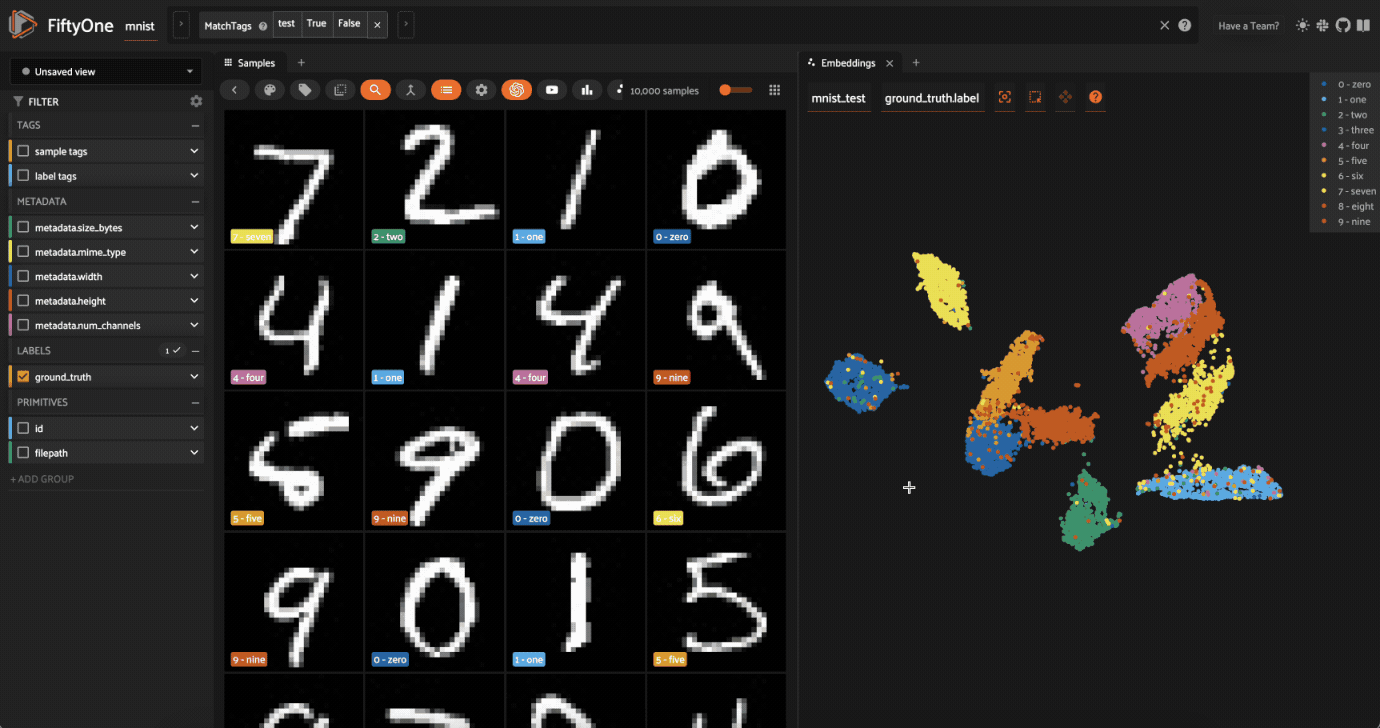The image size is (1380, 728).
Task: Click the MatchTags help question icon
Action: pos(263,26)
